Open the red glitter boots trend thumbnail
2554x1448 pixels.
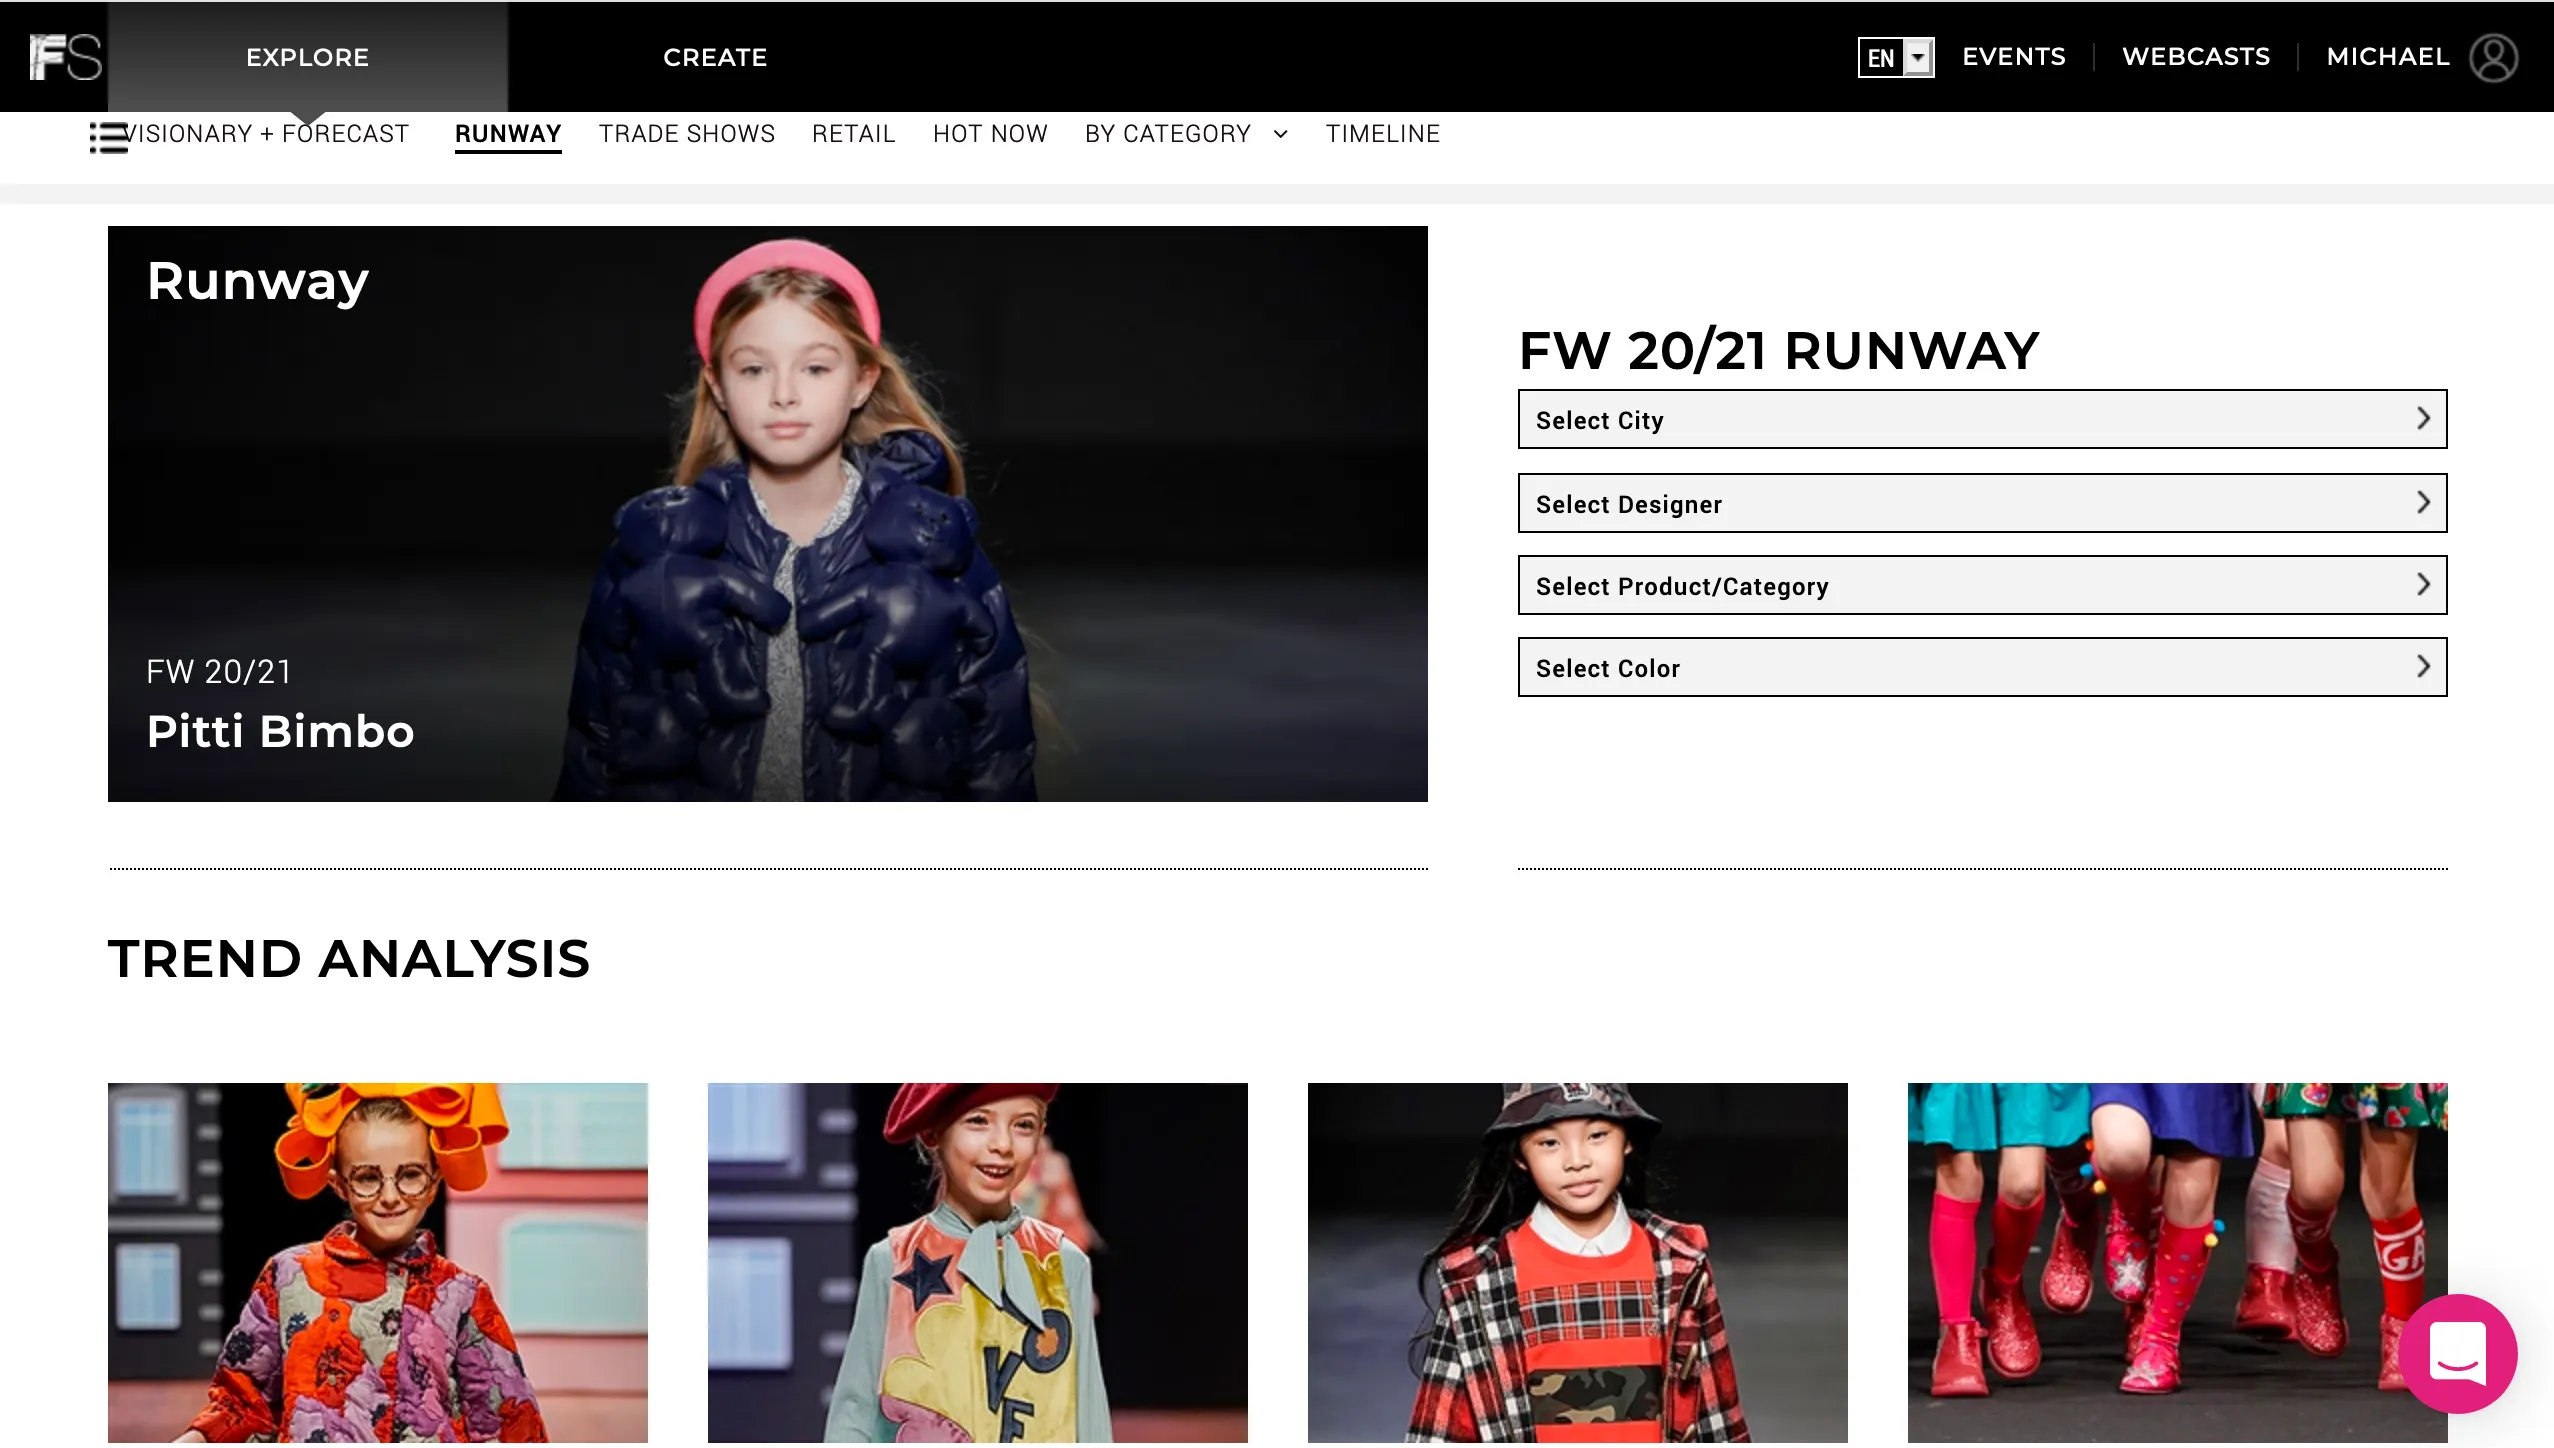[x=2178, y=1263]
